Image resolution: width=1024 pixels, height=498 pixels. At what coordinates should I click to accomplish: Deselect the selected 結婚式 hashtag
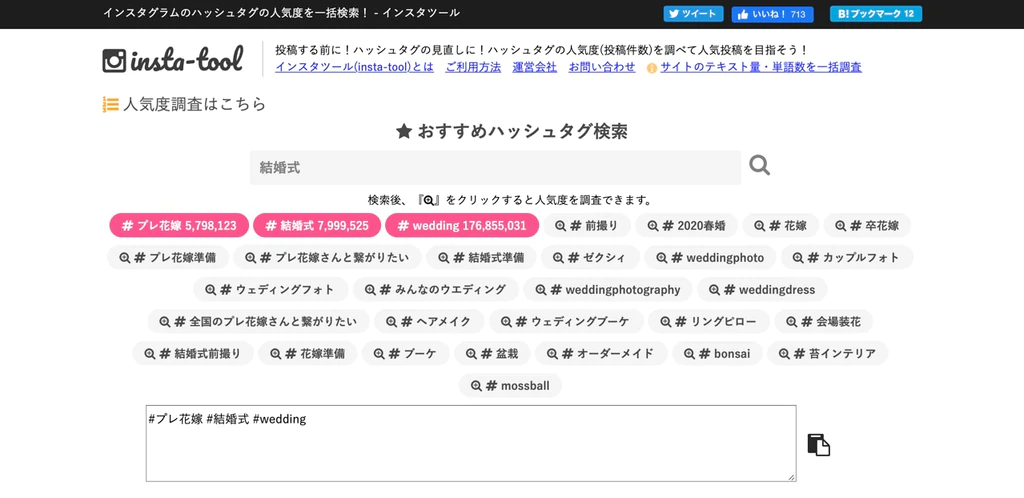point(317,226)
